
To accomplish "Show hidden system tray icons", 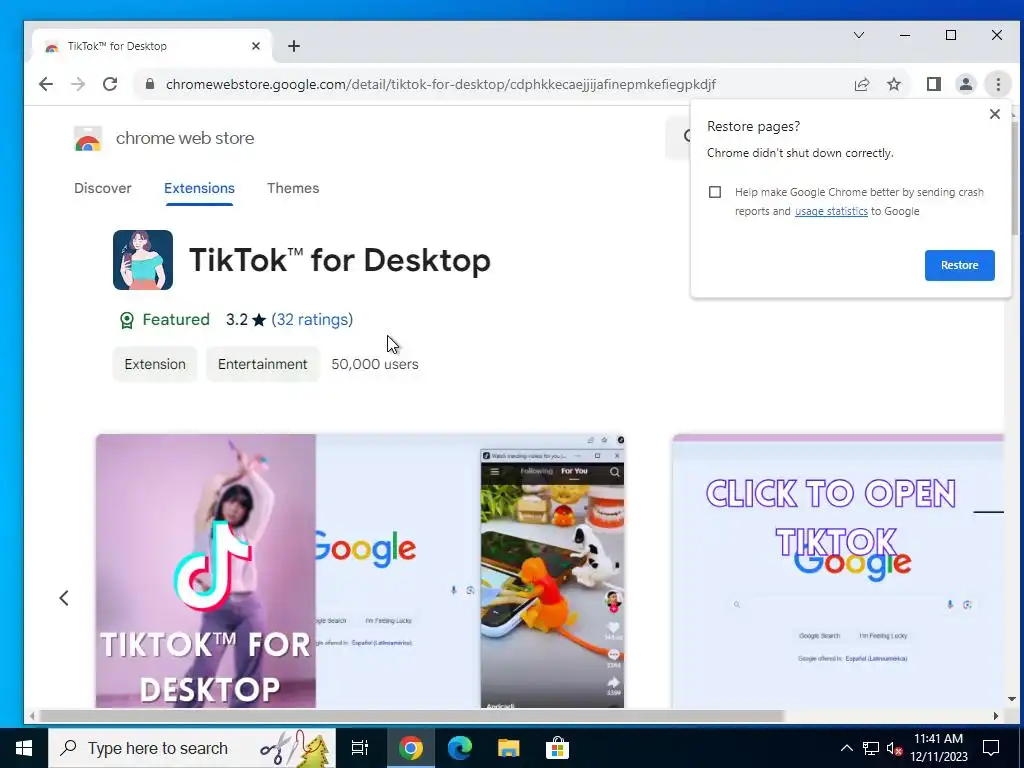I will 846,748.
